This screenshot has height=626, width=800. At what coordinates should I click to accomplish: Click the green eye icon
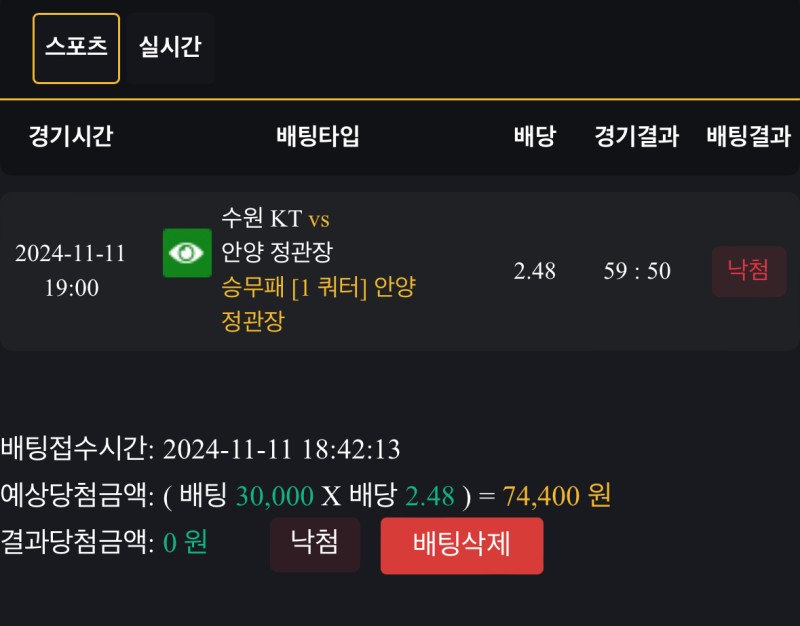187,253
